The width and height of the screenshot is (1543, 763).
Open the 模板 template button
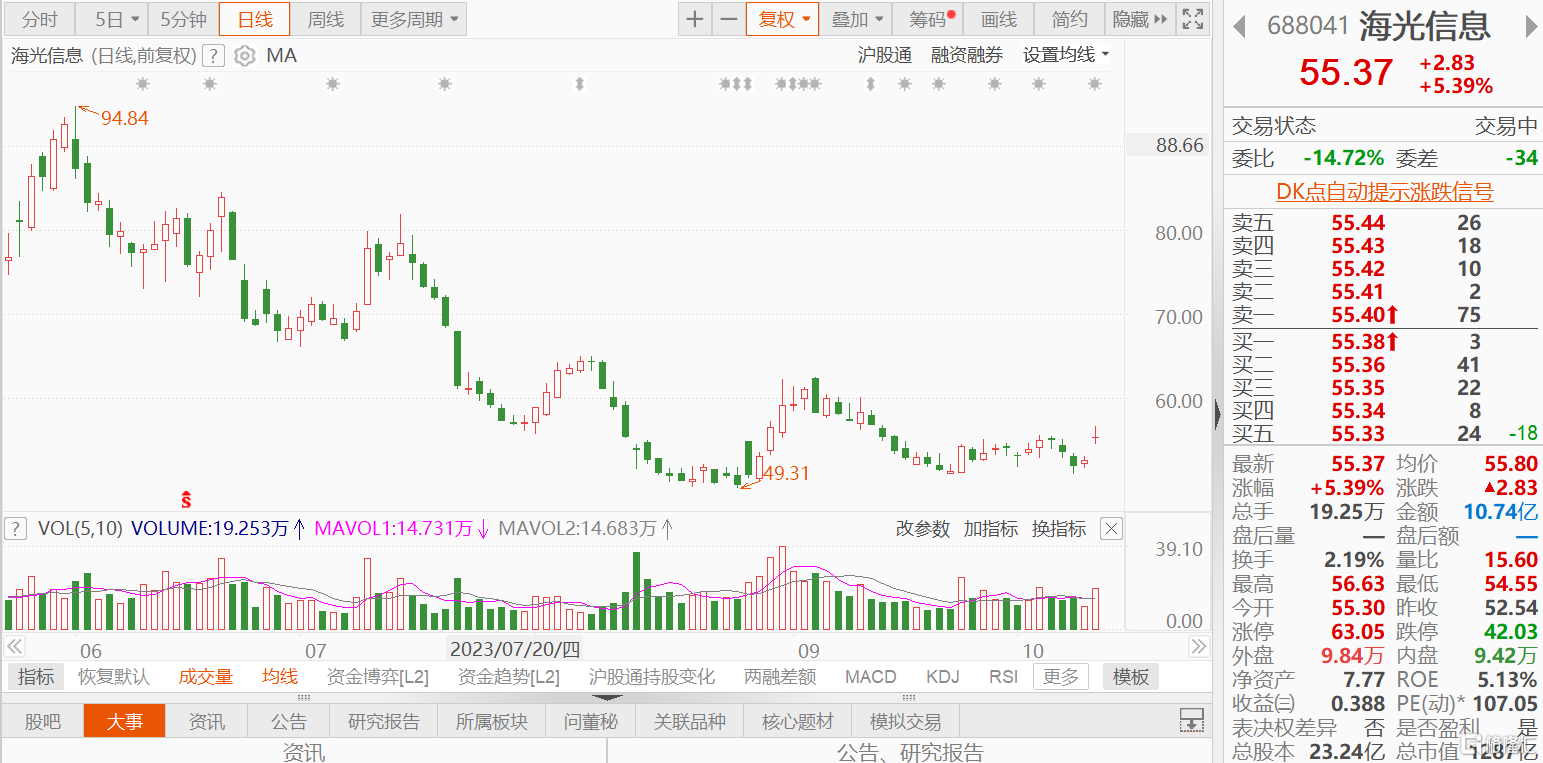[1131, 677]
